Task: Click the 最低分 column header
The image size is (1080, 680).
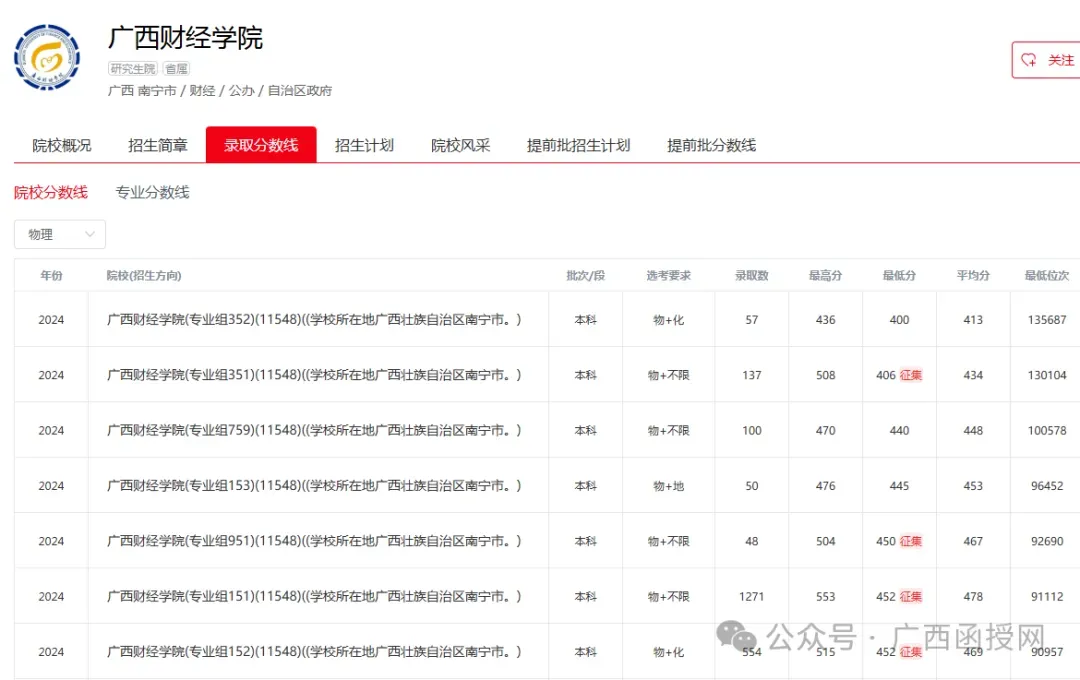Action: point(899,276)
